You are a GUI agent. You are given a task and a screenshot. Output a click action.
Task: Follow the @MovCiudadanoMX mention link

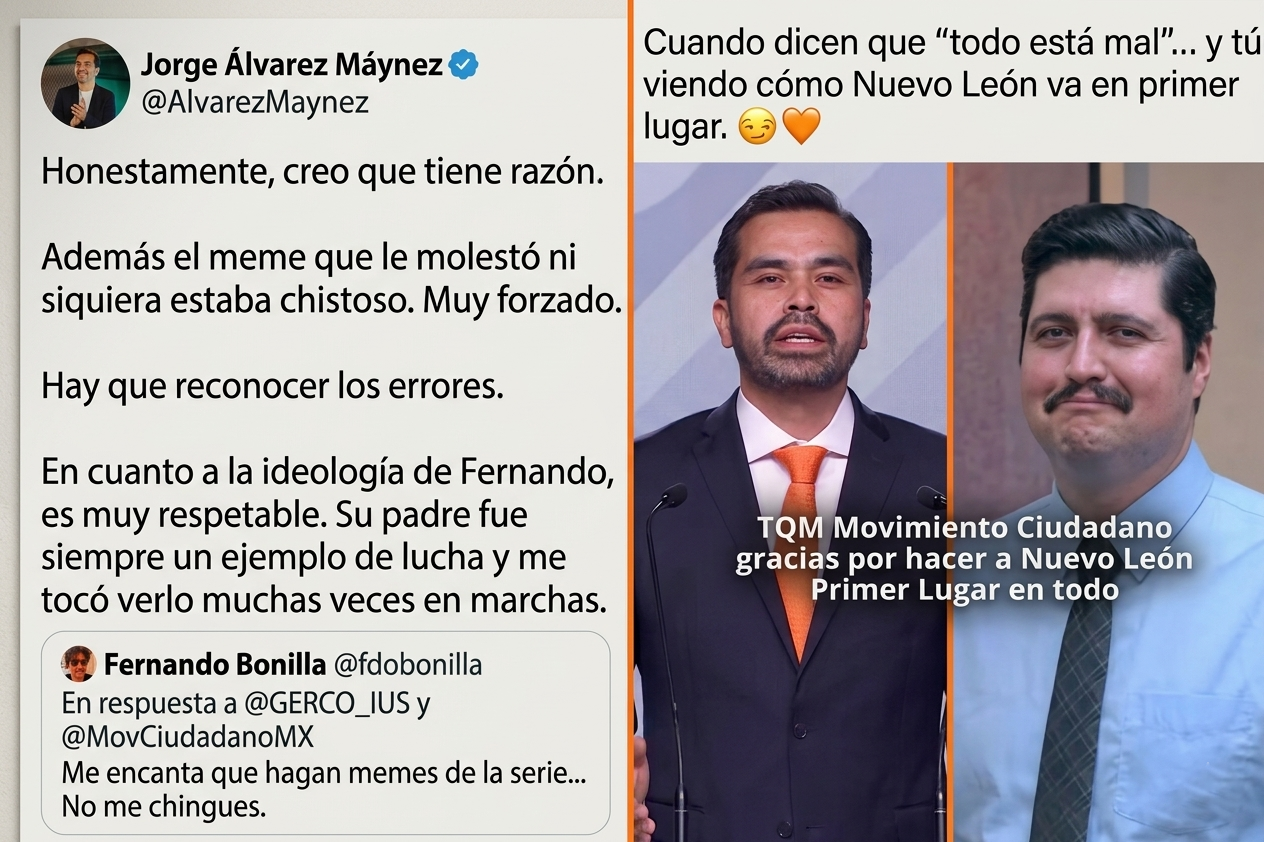[x=188, y=738]
